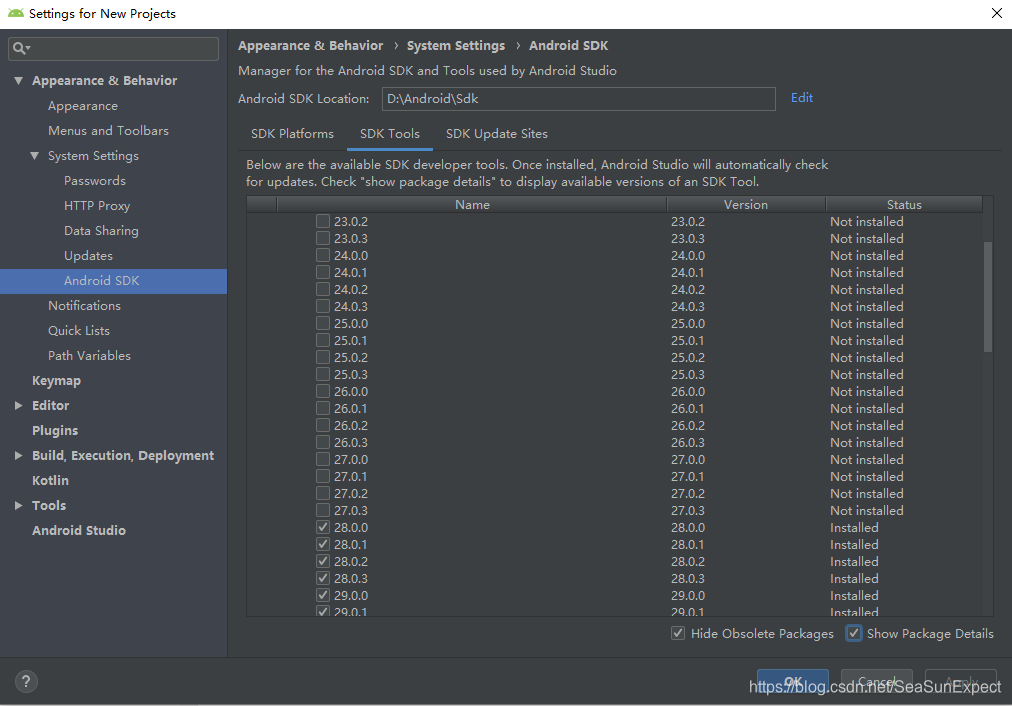
Task: Close the Settings for New Projects dialog
Action: pyautogui.click(x=997, y=14)
